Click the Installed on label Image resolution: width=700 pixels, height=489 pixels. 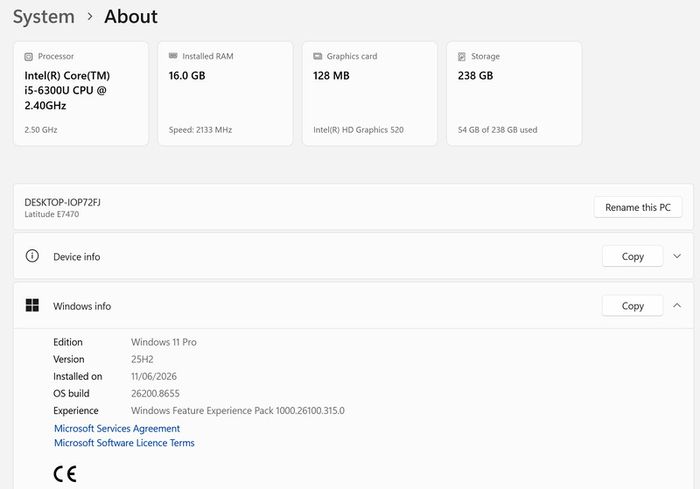coord(78,376)
